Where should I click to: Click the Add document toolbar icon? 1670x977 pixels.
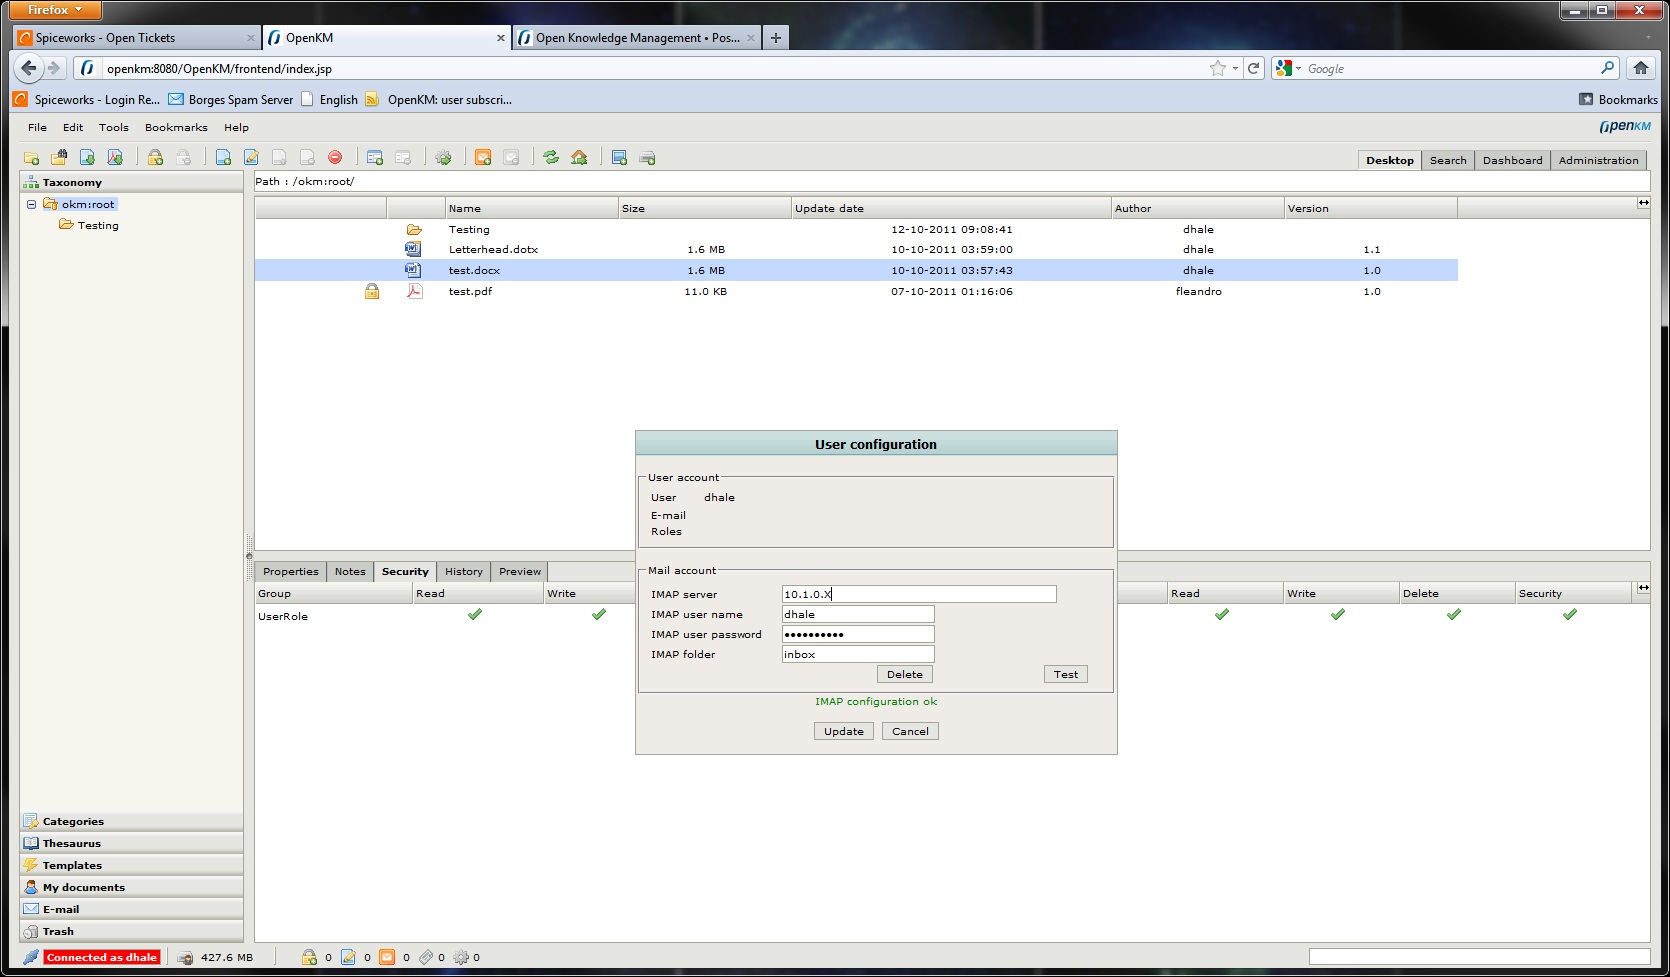(223, 158)
